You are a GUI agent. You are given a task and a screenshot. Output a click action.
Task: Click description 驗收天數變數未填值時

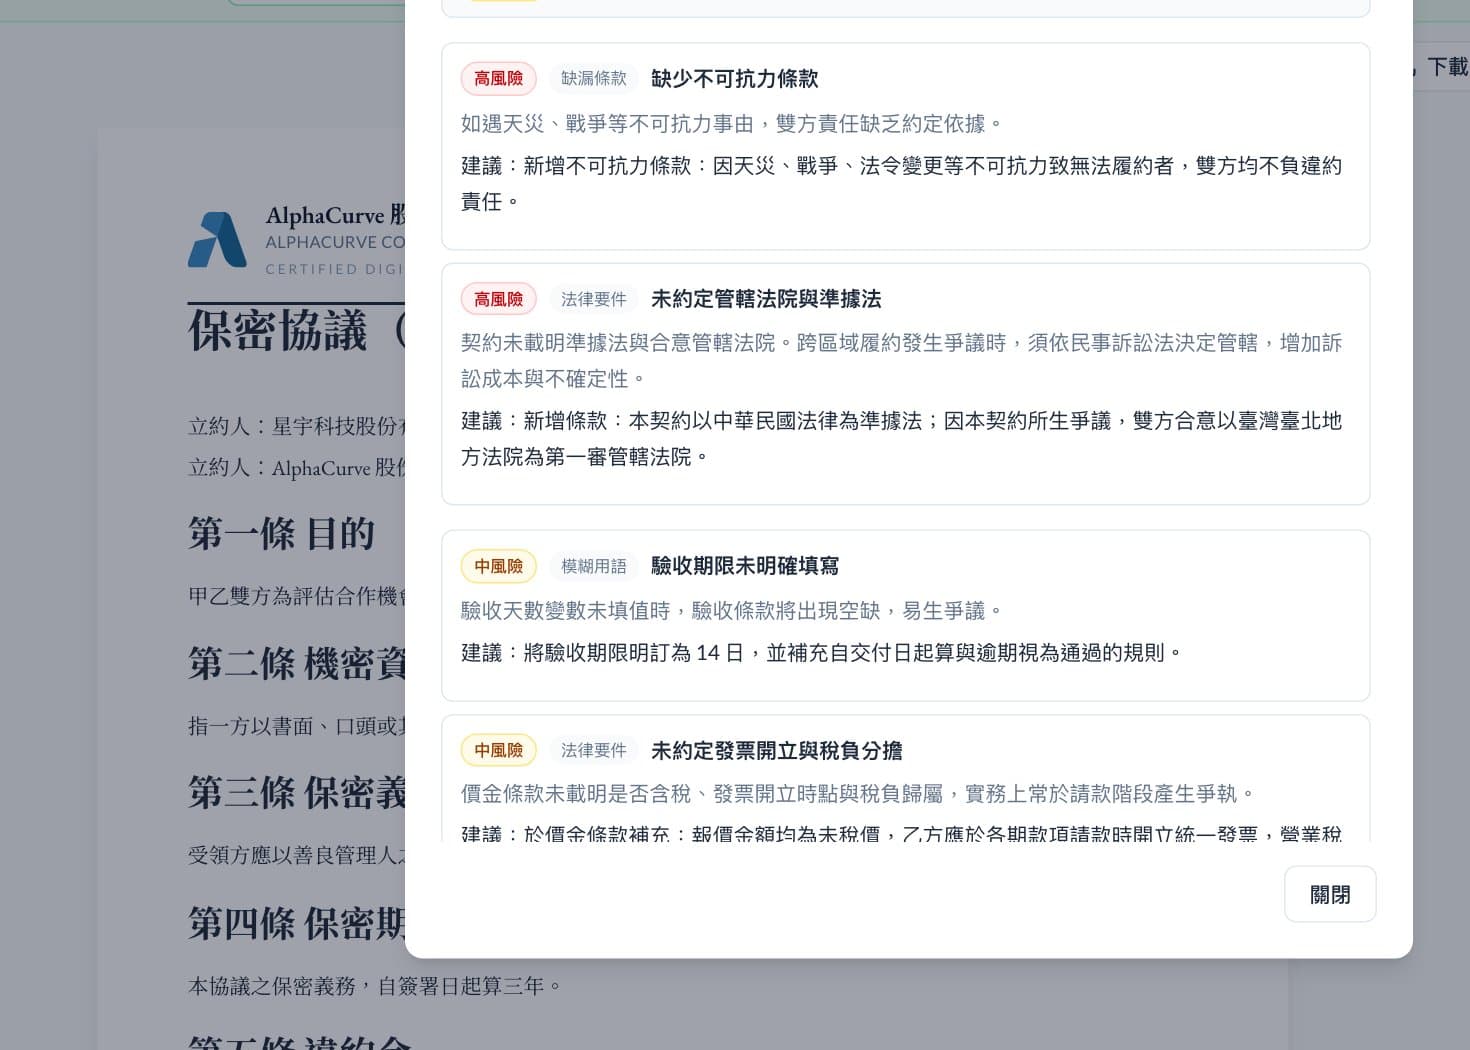[732, 611]
